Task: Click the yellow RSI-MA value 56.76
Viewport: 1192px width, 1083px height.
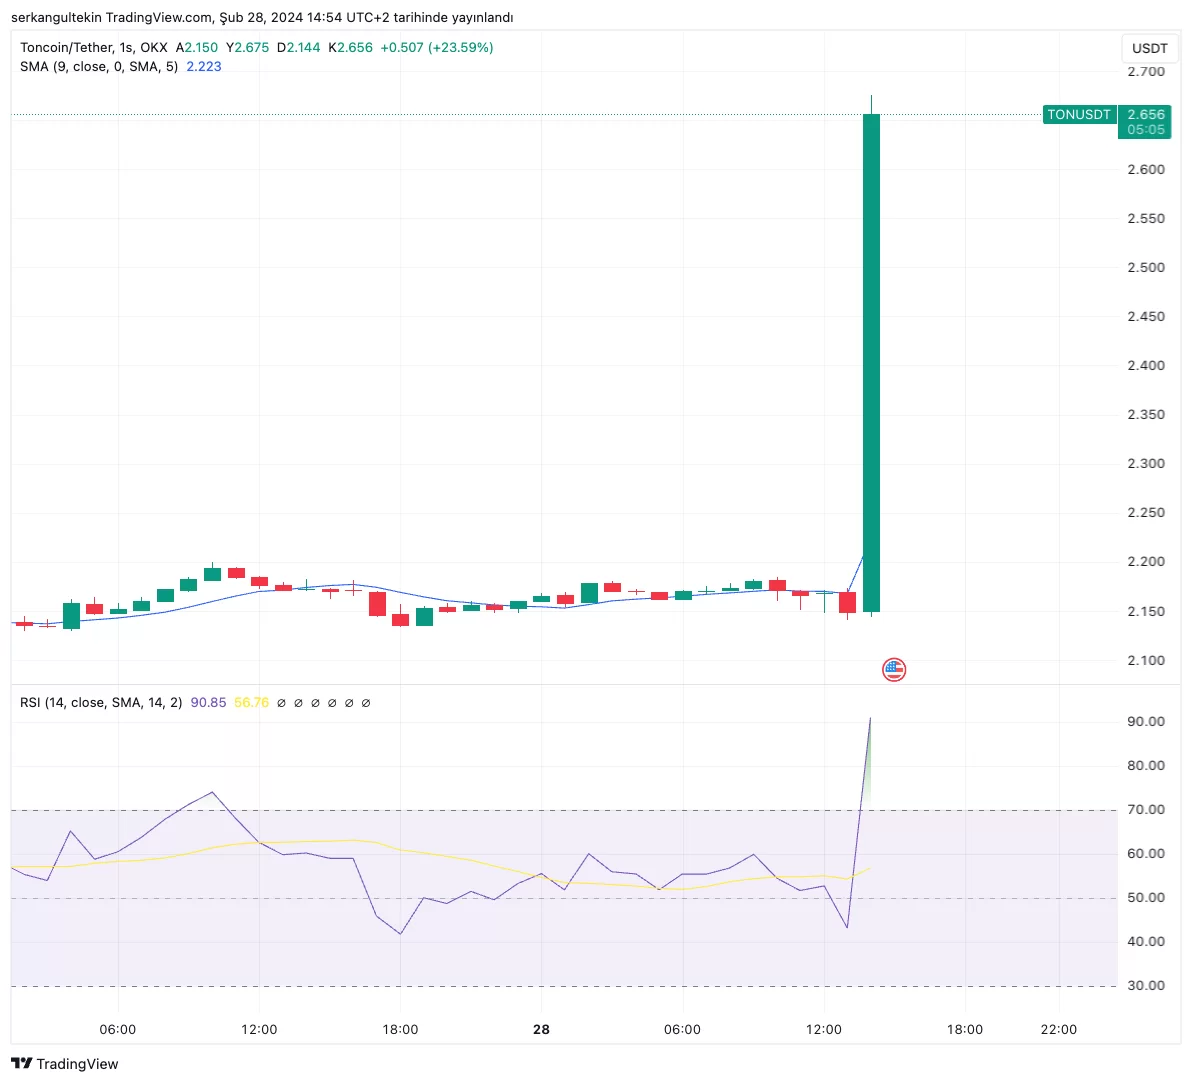Action: coord(252,703)
